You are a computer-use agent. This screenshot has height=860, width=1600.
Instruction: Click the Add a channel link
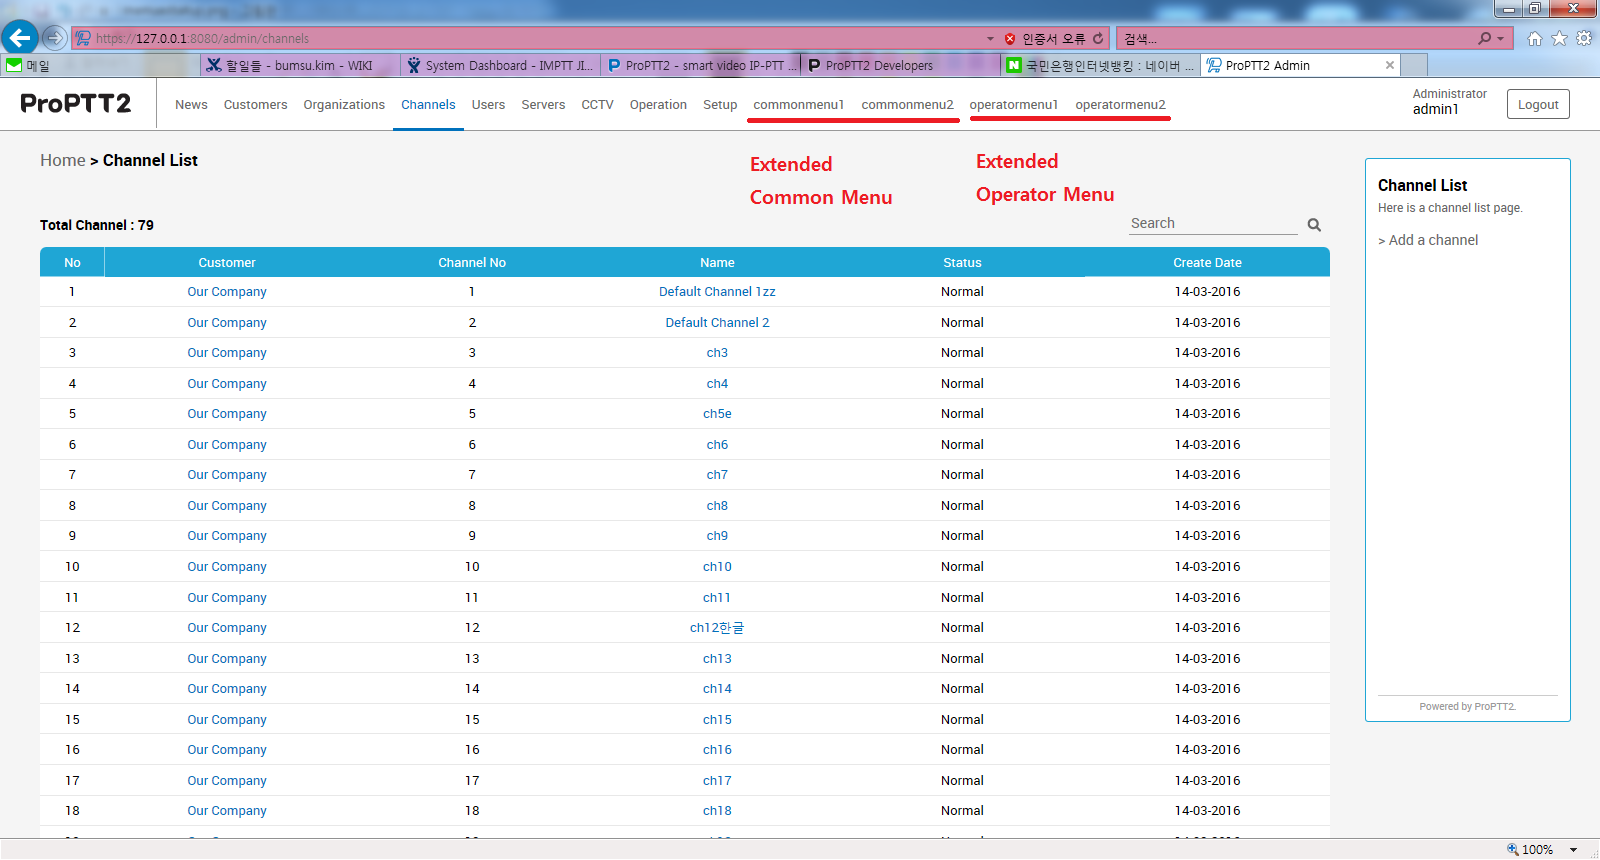(x=1432, y=240)
